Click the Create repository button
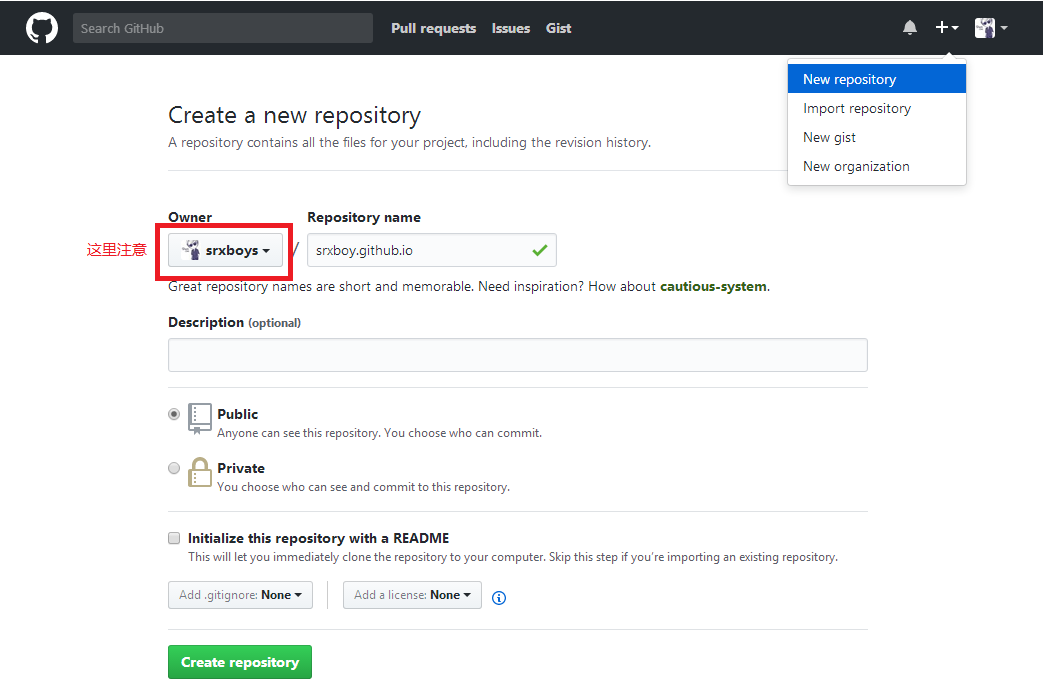This screenshot has width=1043, height=699. pos(239,662)
